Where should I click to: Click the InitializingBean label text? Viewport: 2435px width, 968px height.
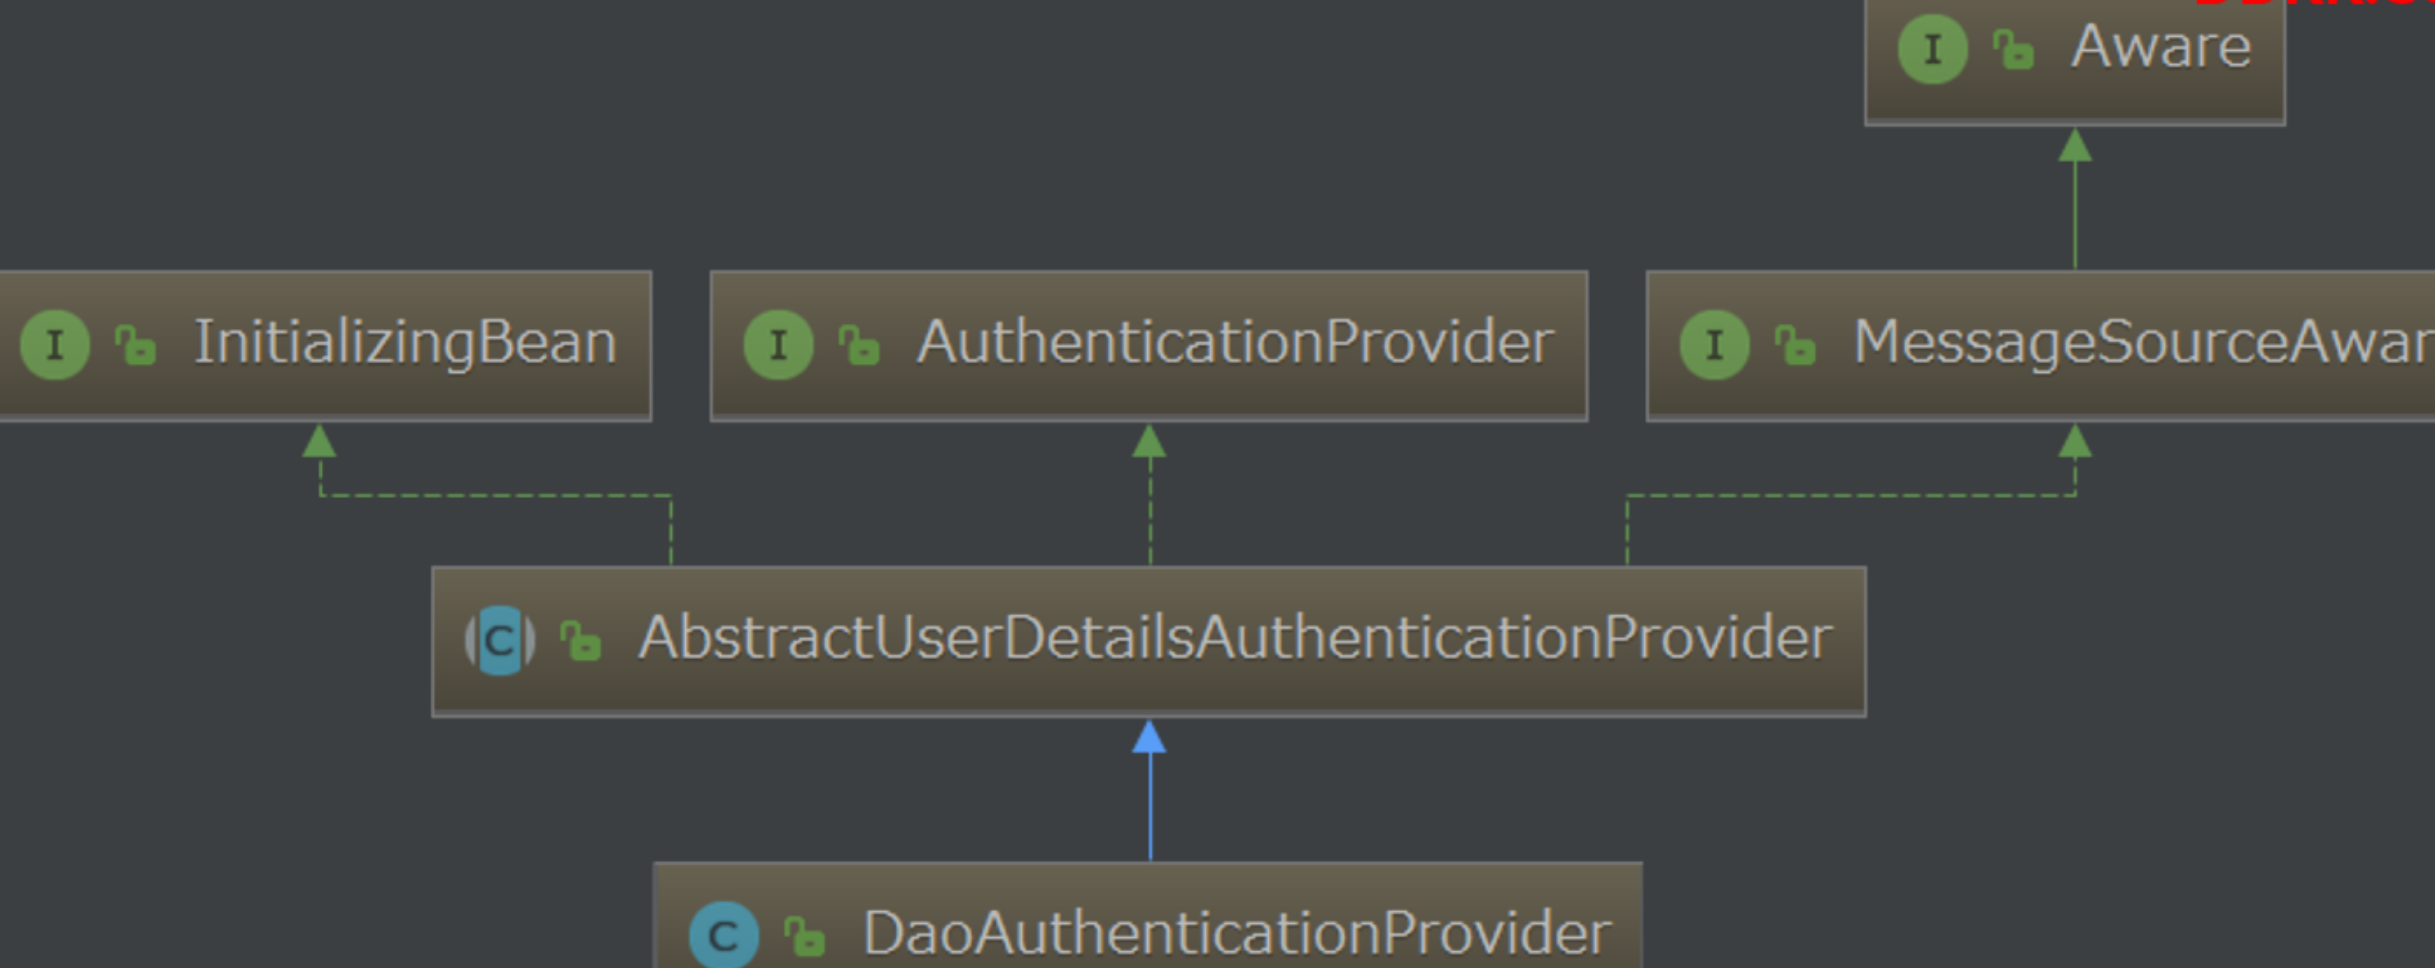[x=405, y=343]
